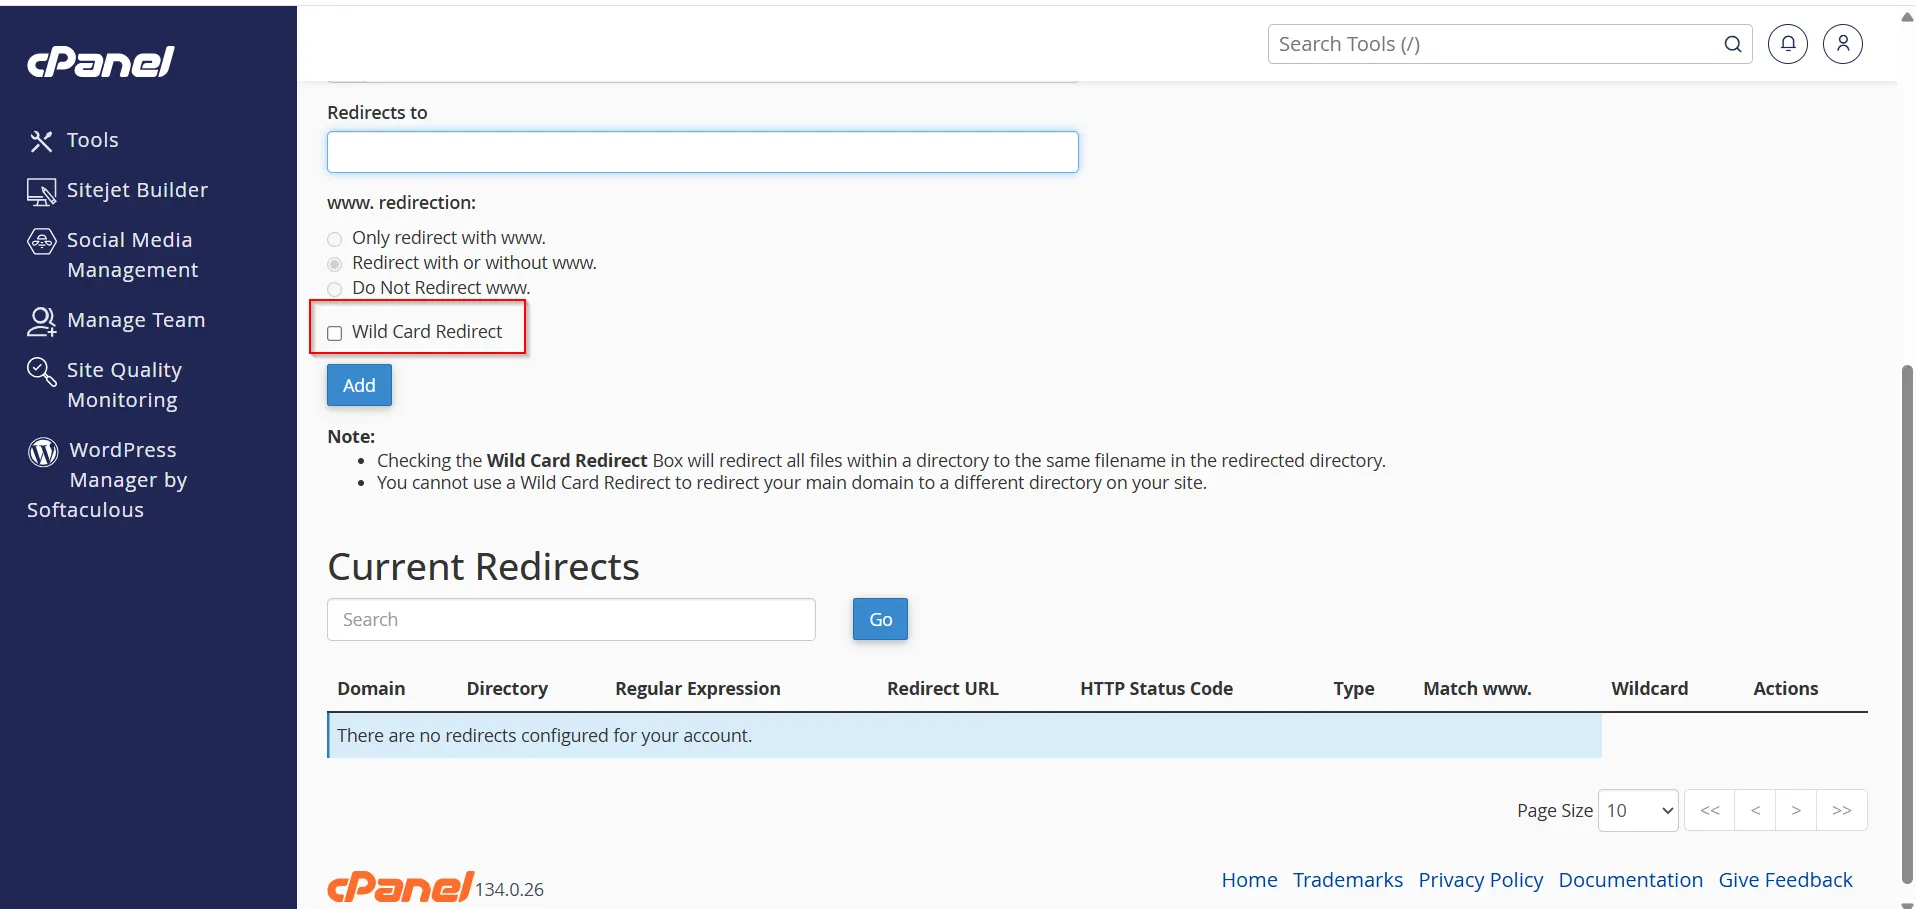Open the user account icon
This screenshot has height=909, width=1916.
(x=1842, y=44)
